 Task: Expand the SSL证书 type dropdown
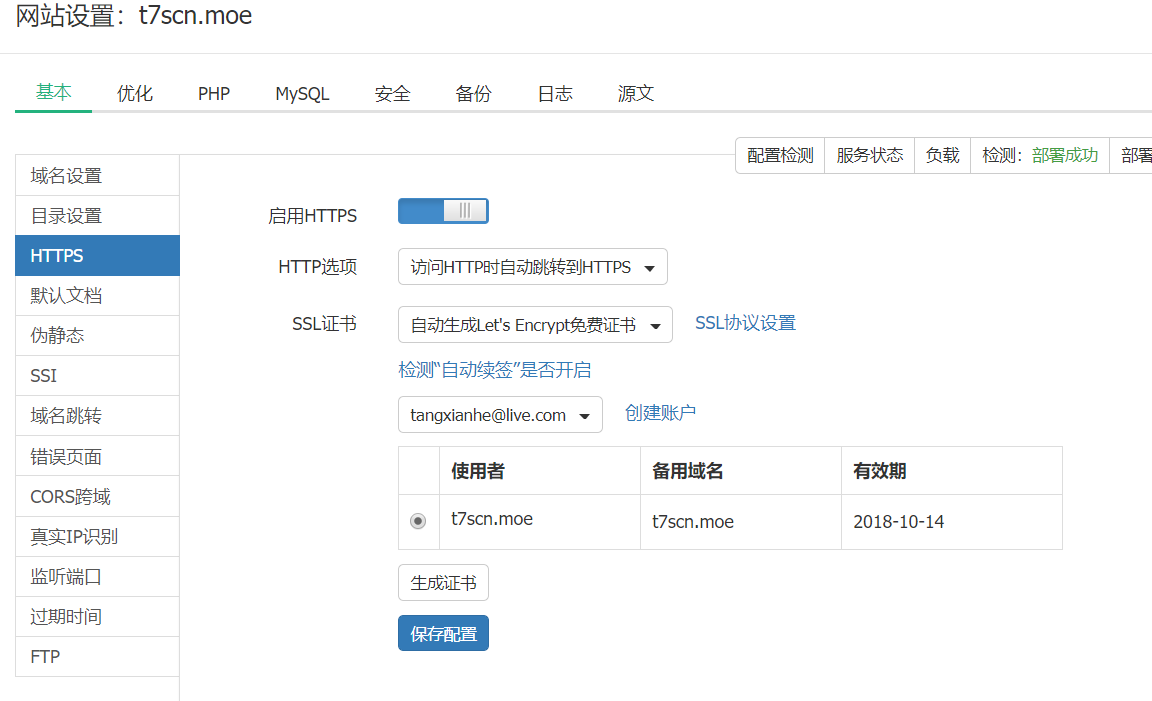(535, 325)
